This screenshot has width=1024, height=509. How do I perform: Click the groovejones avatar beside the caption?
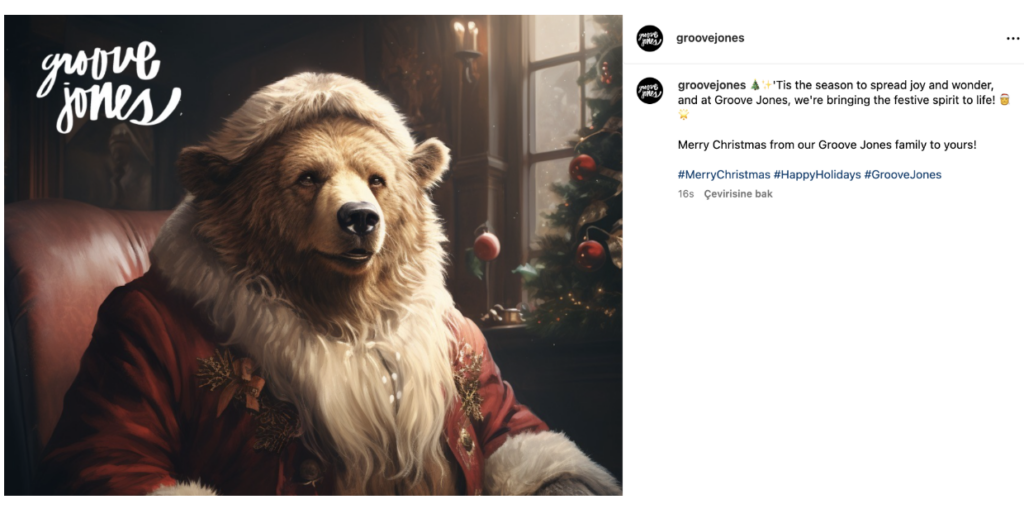coord(649,91)
